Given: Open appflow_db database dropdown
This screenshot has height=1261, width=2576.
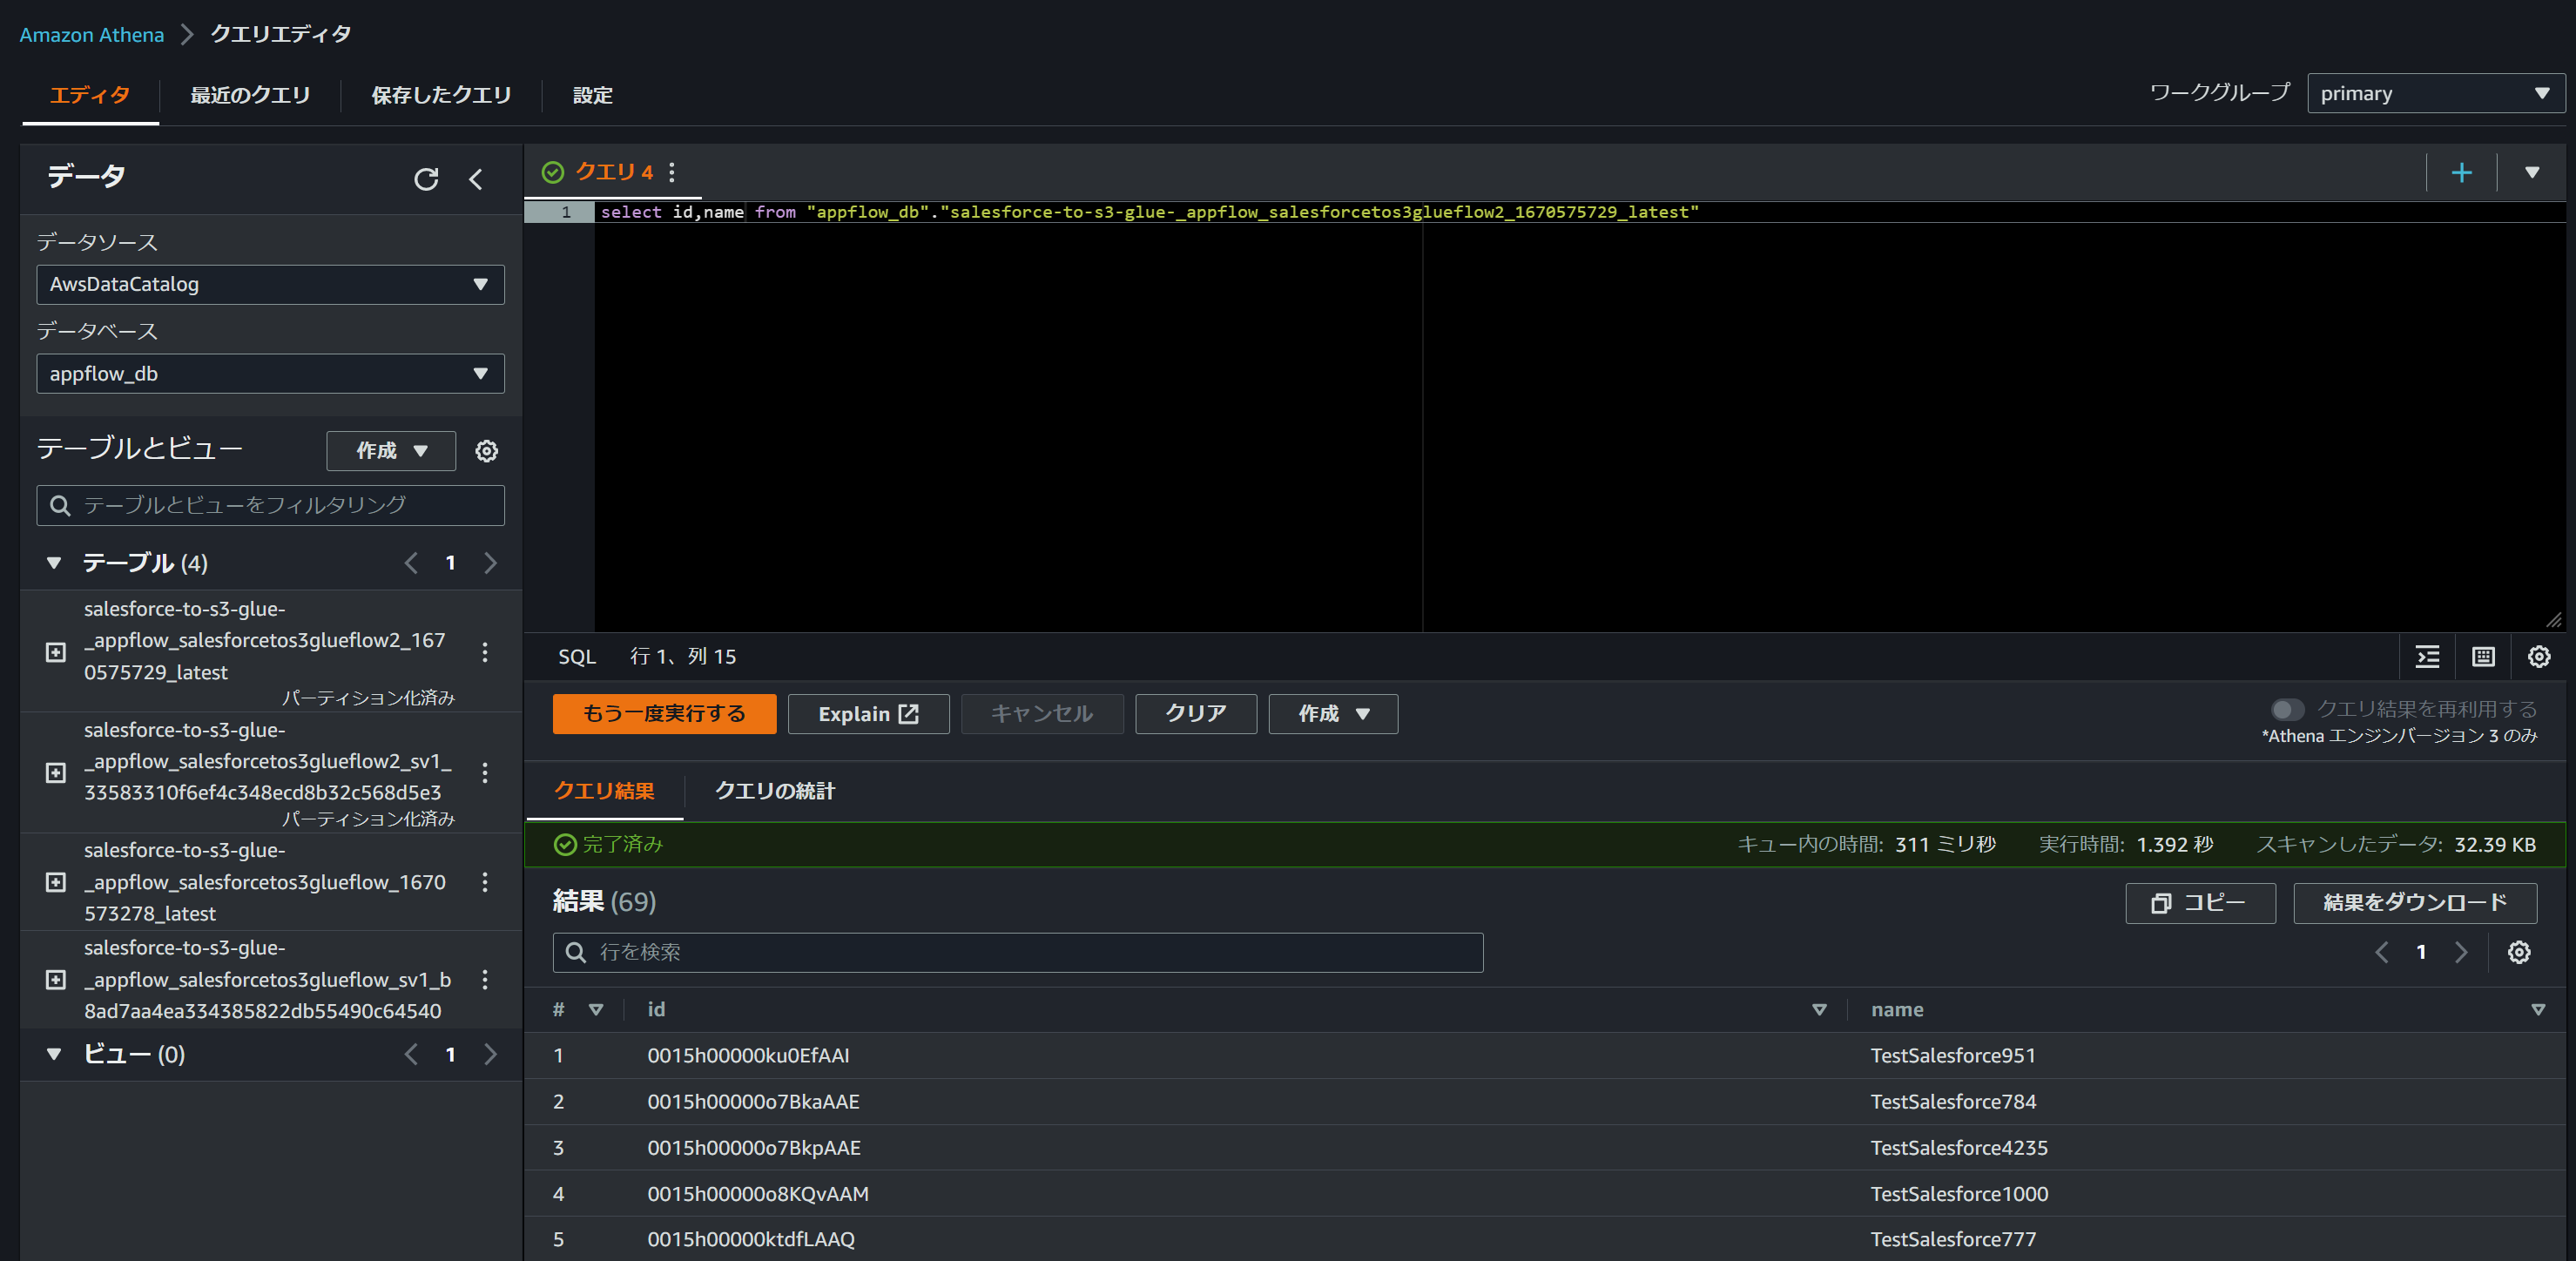Looking at the screenshot, I should [270, 373].
